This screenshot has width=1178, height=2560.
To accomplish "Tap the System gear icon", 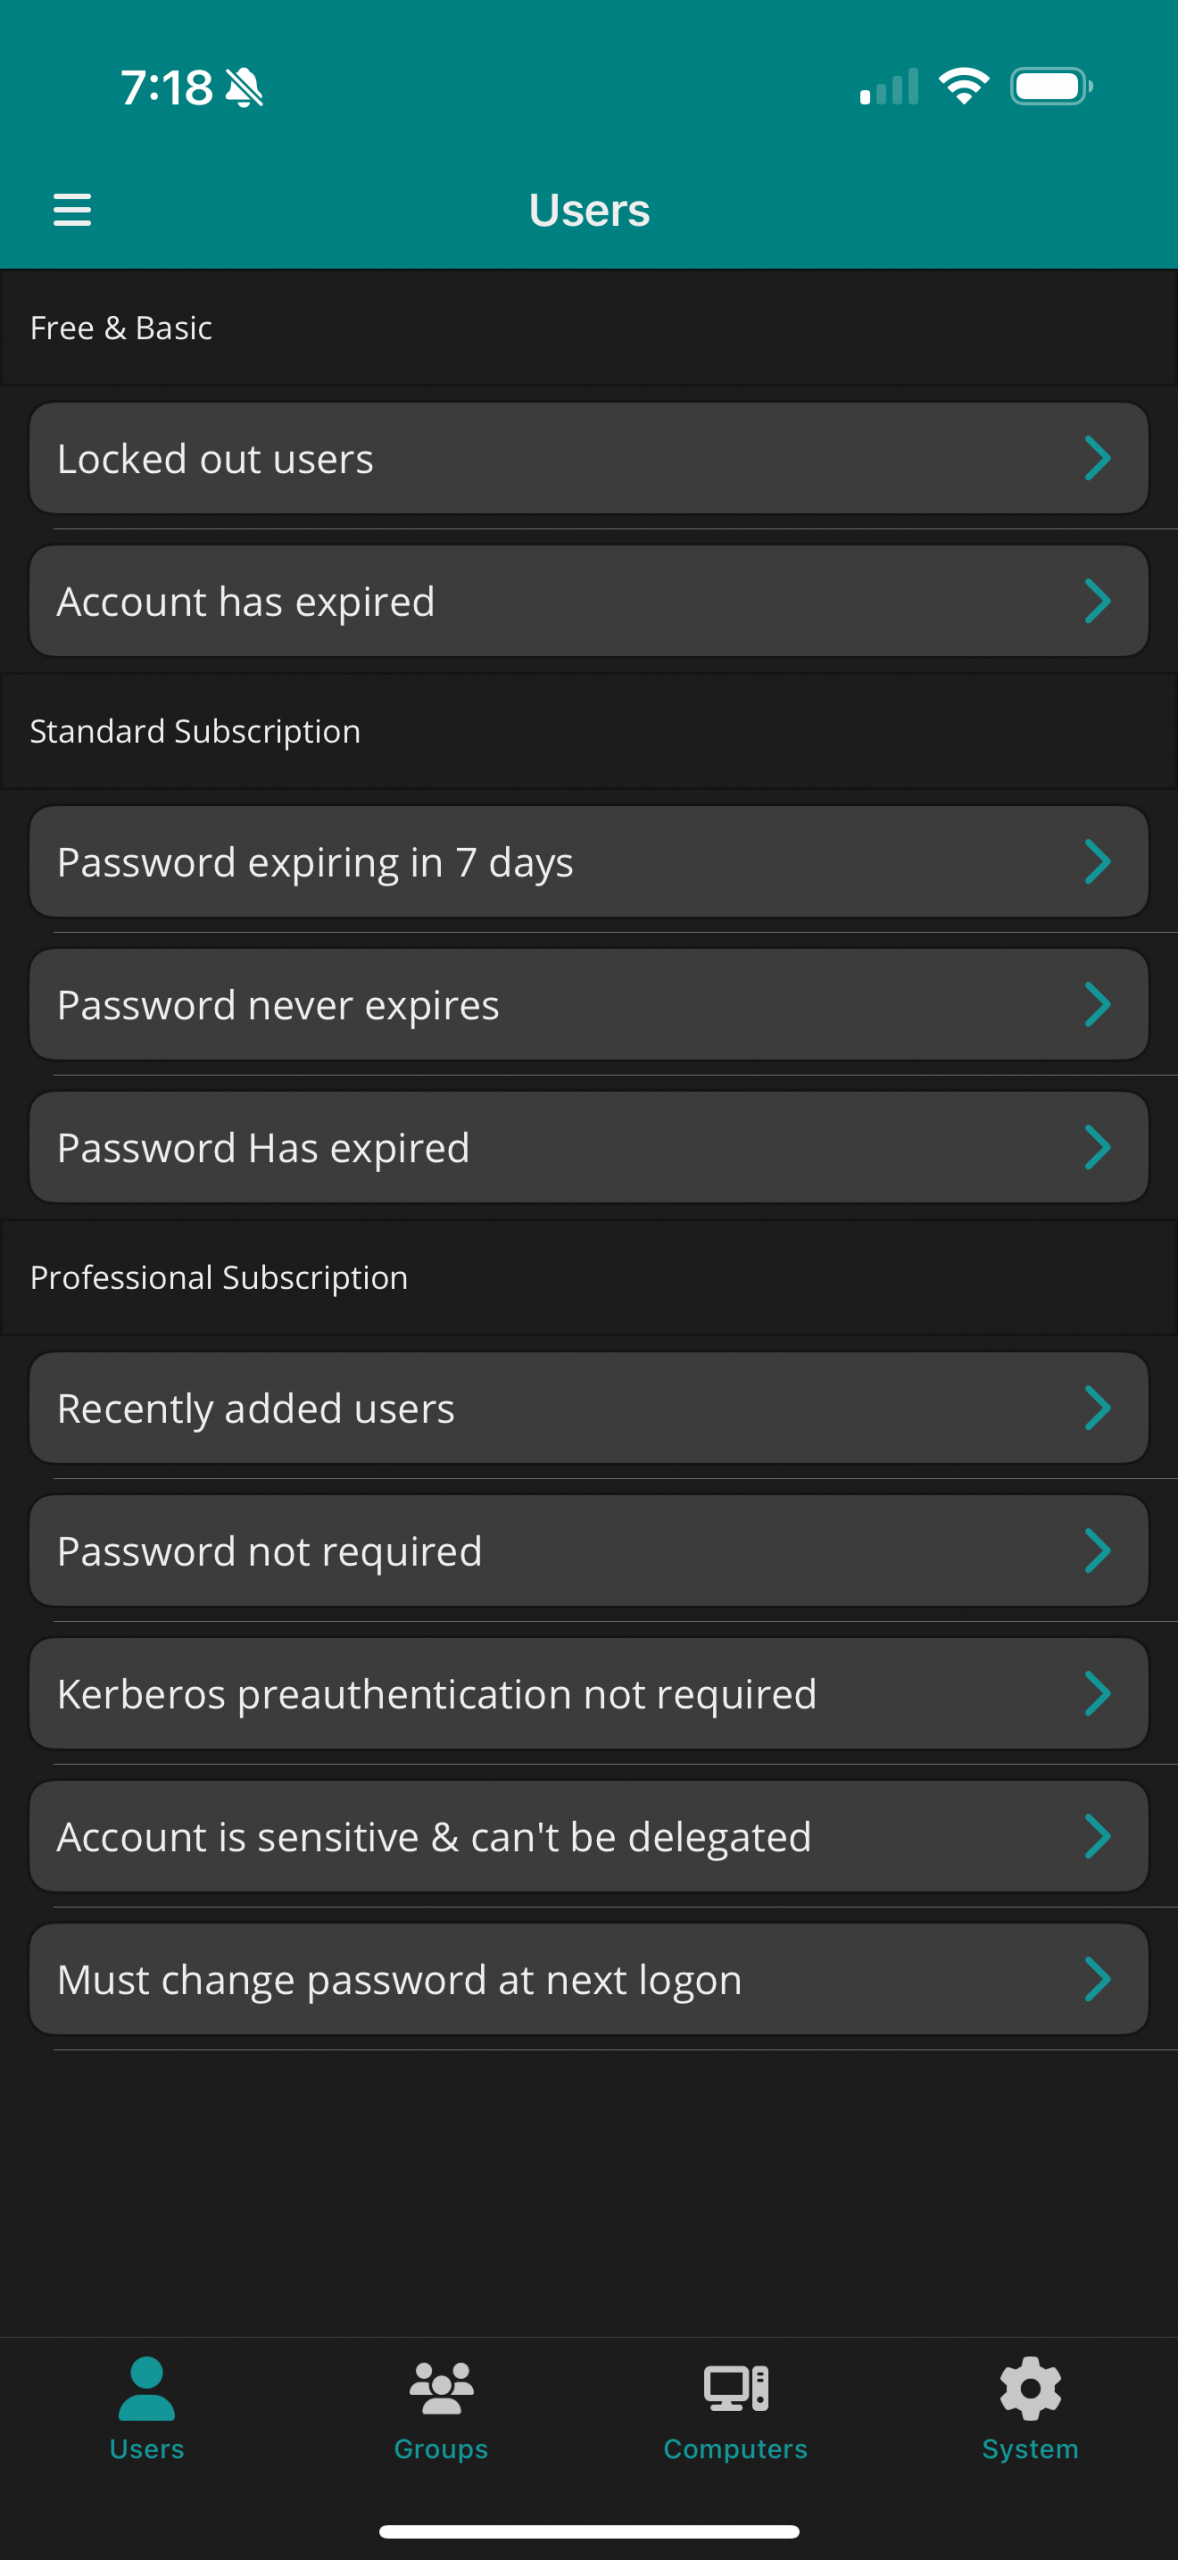I will click(x=1030, y=2388).
